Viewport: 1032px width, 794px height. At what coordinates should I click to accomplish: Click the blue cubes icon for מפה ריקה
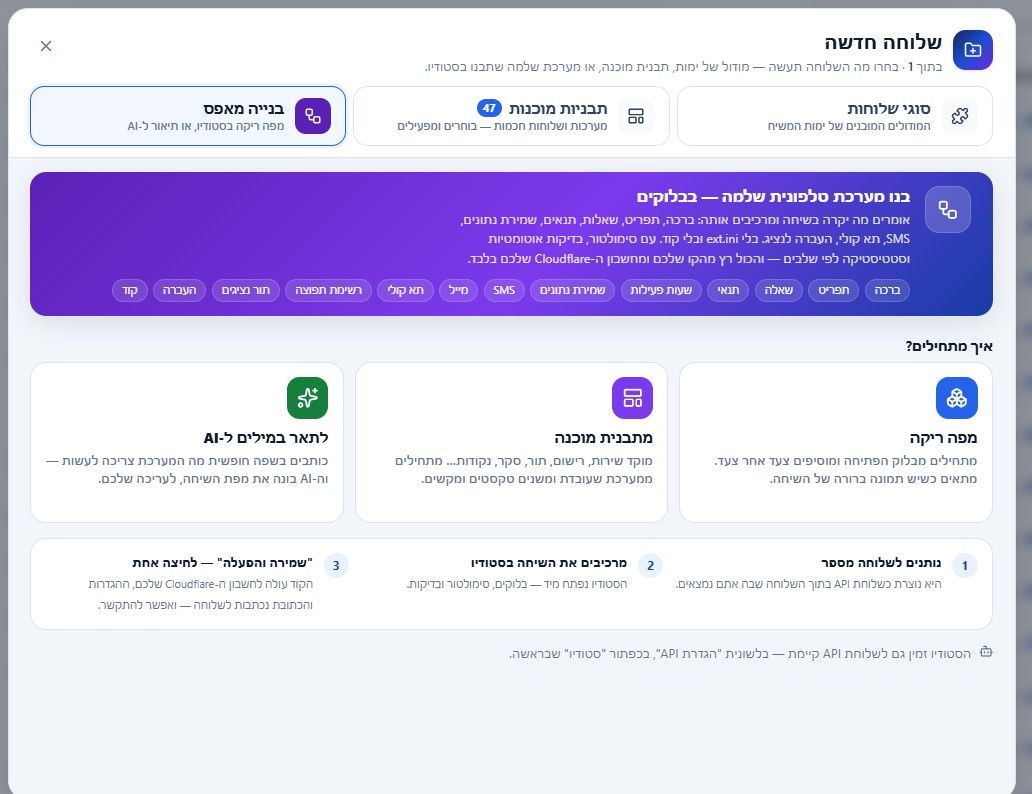(x=956, y=398)
